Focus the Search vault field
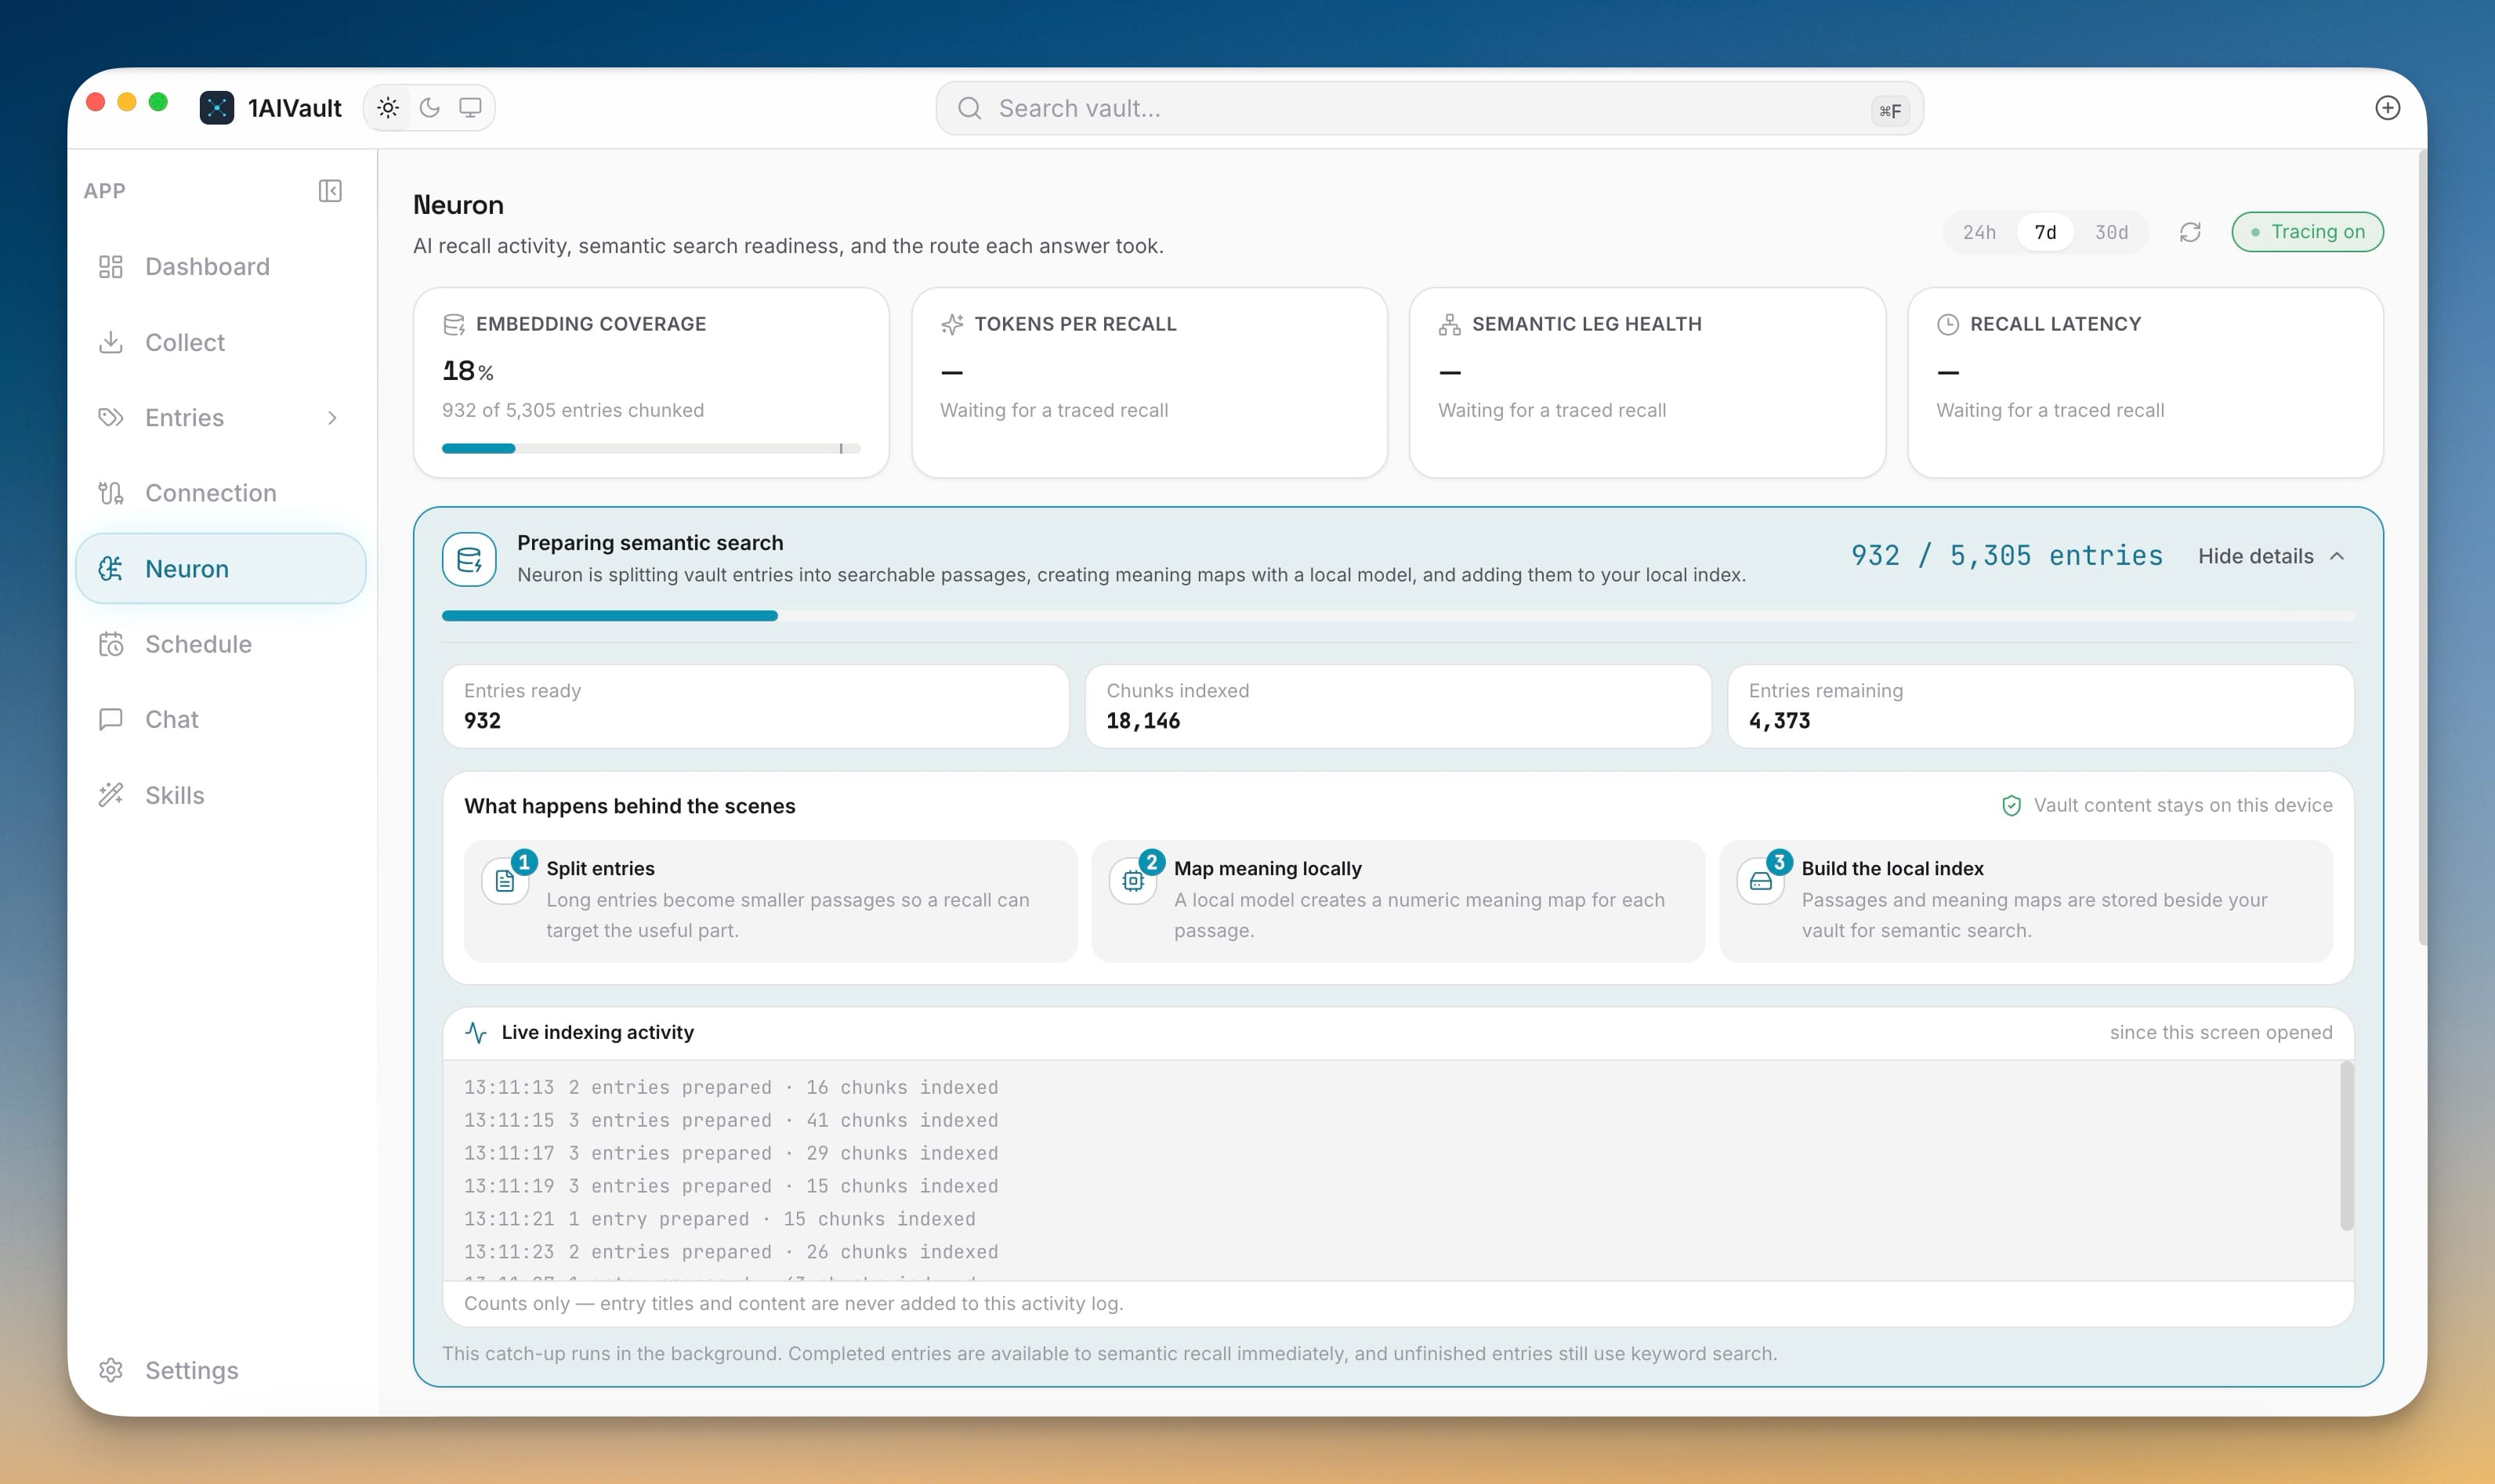The image size is (2495, 1484). click(1429, 108)
